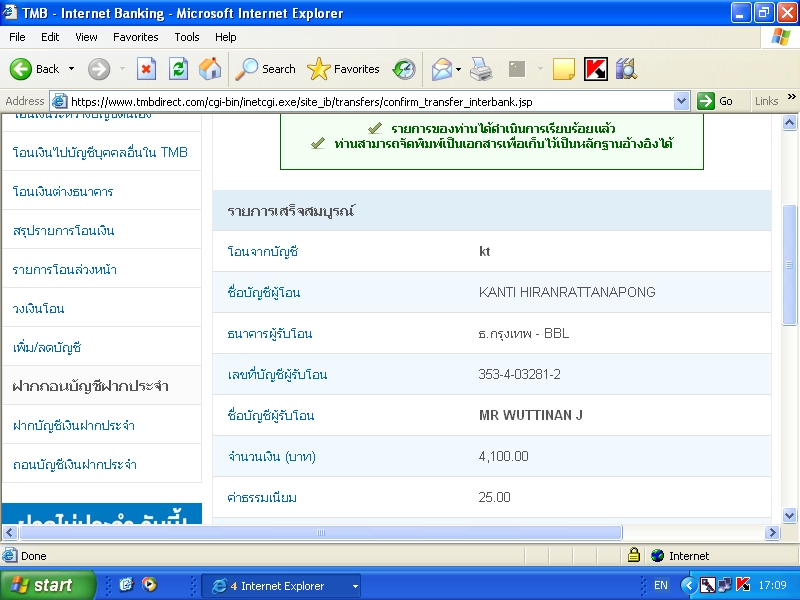This screenshot has width=800, height=600.
Task: Expand the Internet Explorer taskbar group dropdown
Action: (354, 586)
